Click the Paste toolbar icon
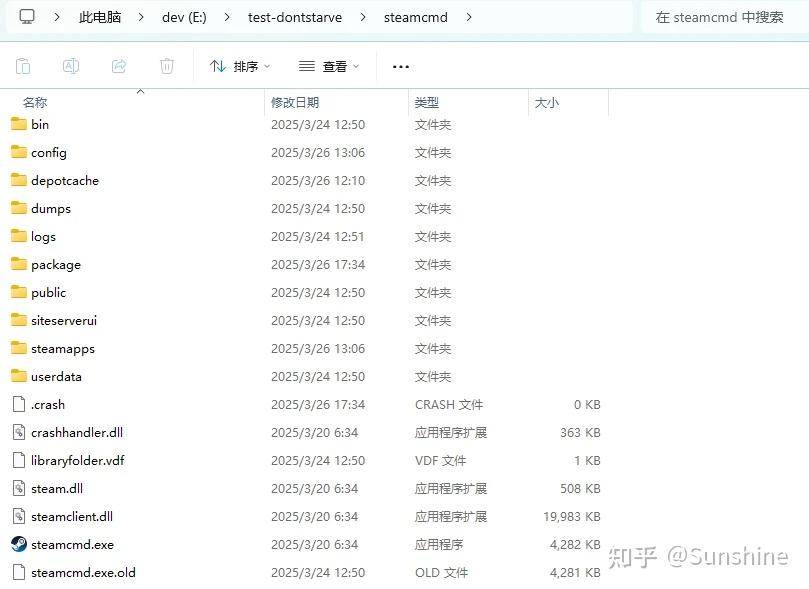The width and height of the screenshot is (809, 589). click(23, 66)
